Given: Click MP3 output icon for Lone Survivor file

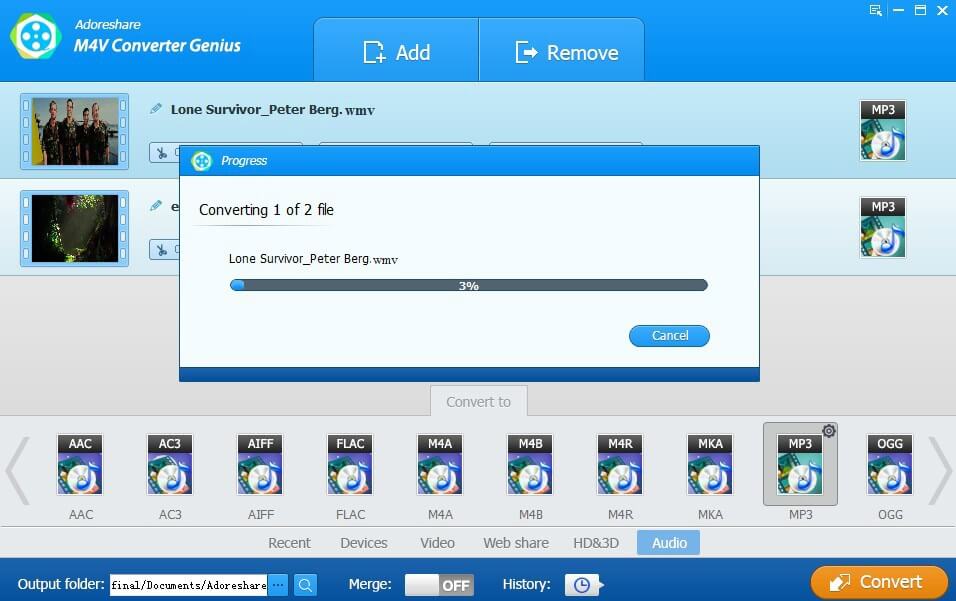Looking at the screenshot, I should [x=883, y=130].
